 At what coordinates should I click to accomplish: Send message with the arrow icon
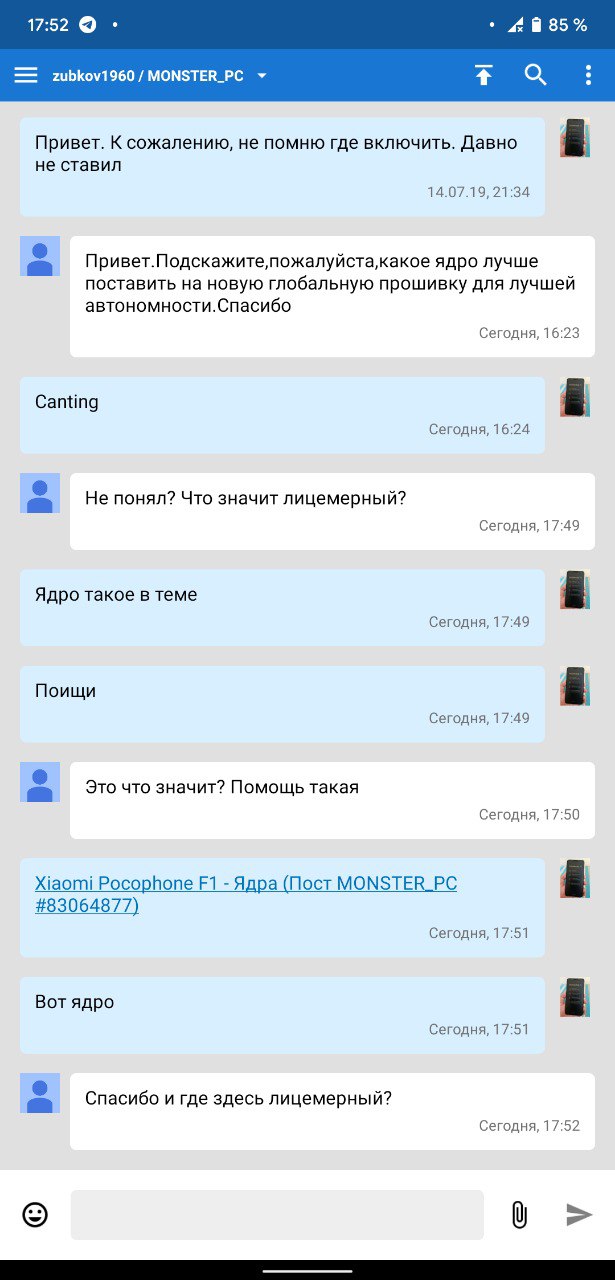tap(579, 1215)
